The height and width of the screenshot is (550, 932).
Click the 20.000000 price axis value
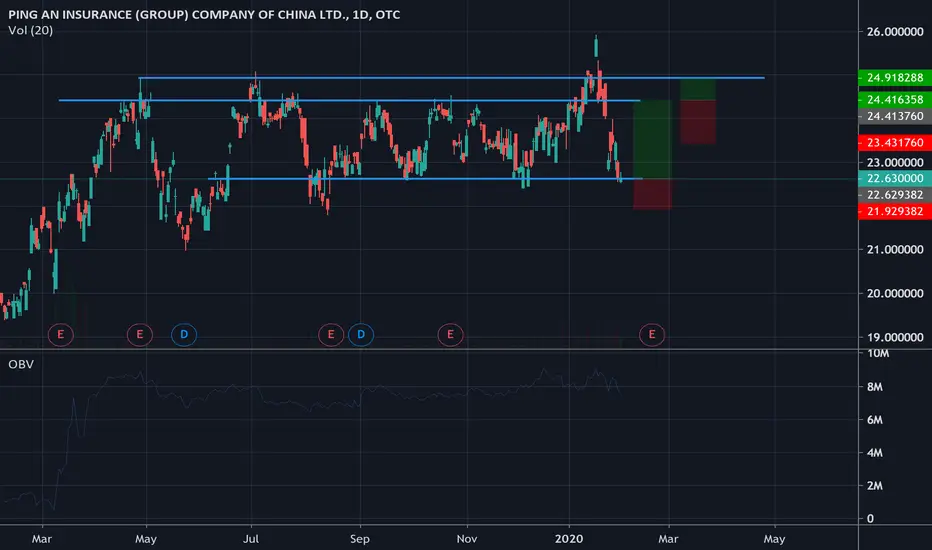coord(895,294)
